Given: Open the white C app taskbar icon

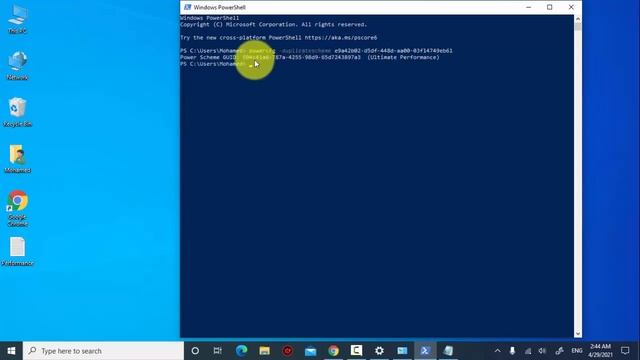Looking at the screenshot, I should tap(356, 351).
